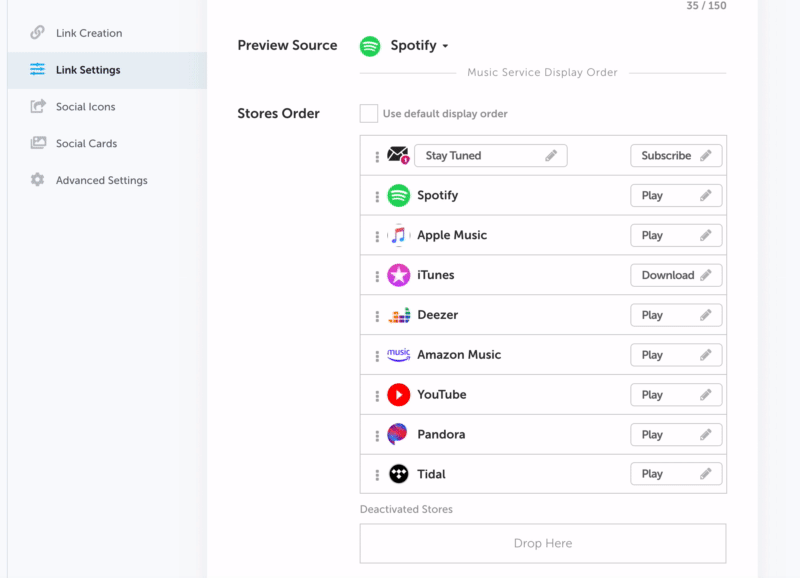The width and height of the screenshot is (800, 578).
Task: Click the Drop Here deactivated stores box
Action: [543, 543]
